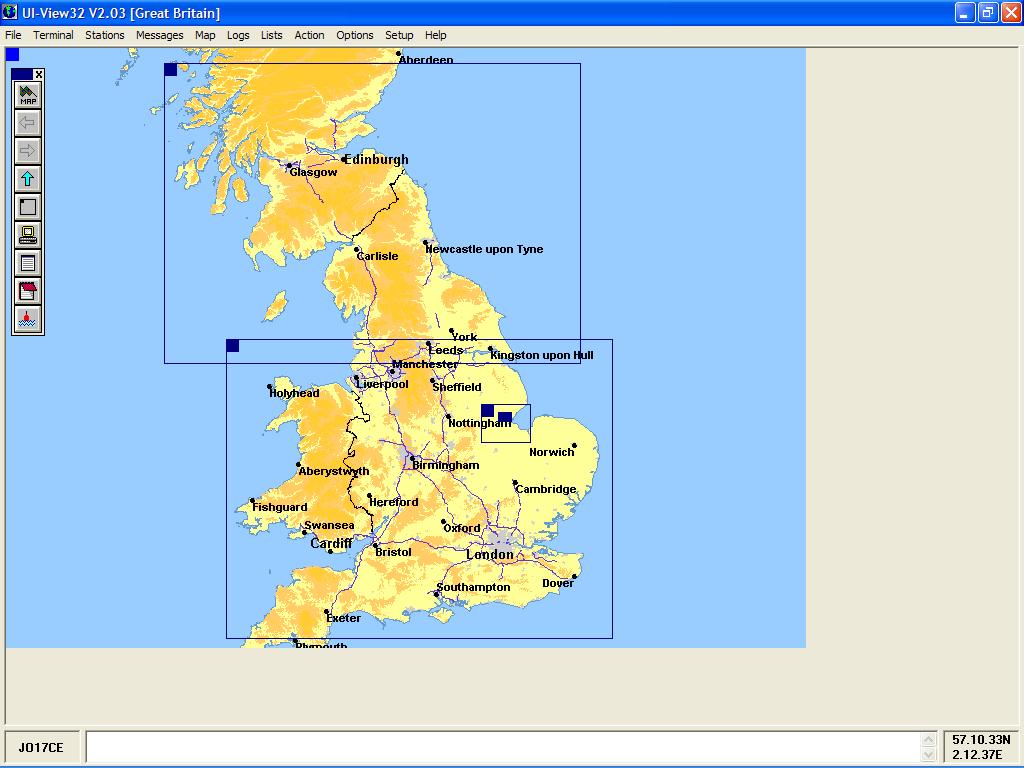Click the 57.10.33N coordinates readout
Screen dimensions: 1024x768
981,740
